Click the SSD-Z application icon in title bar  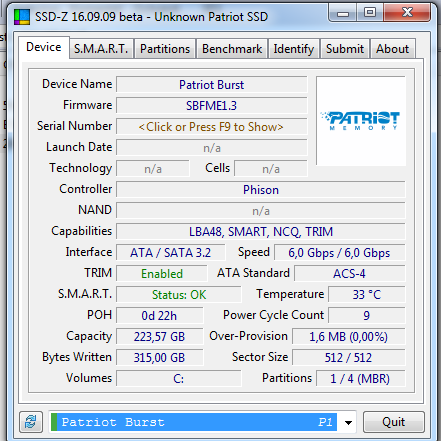22,17
